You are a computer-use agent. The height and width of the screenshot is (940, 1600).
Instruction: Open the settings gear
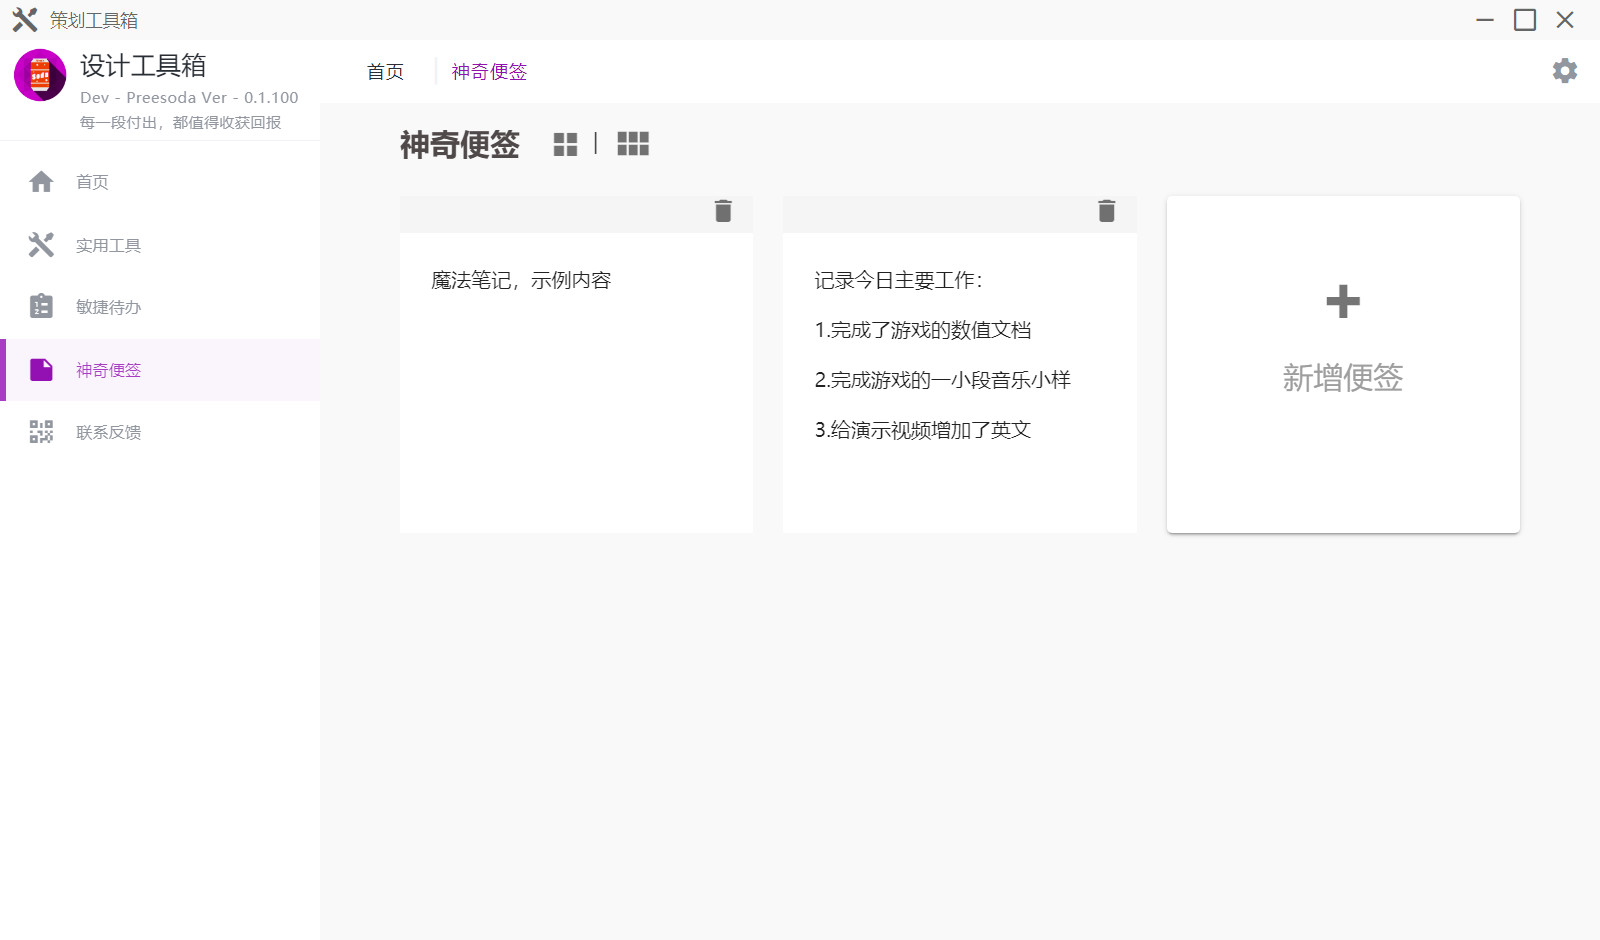click(1565, 71)
